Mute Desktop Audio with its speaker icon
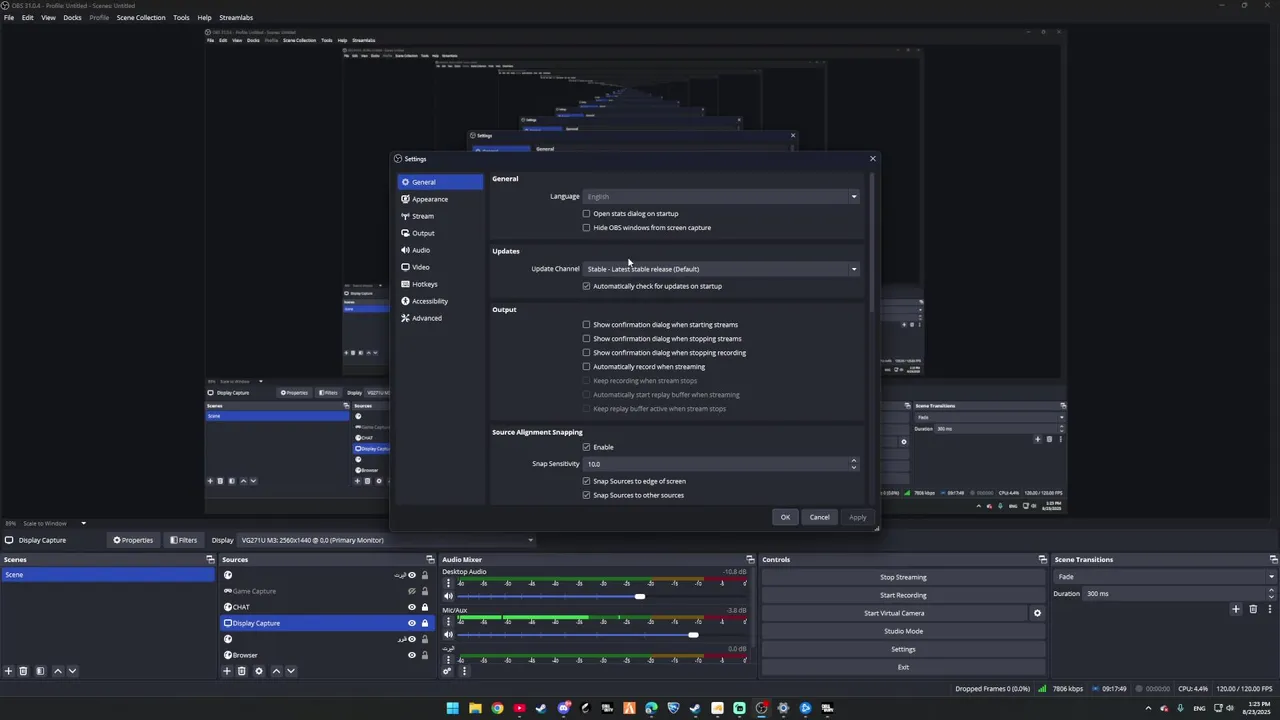The height and width of the screenshot is (720, 1280). coord(448,596)
